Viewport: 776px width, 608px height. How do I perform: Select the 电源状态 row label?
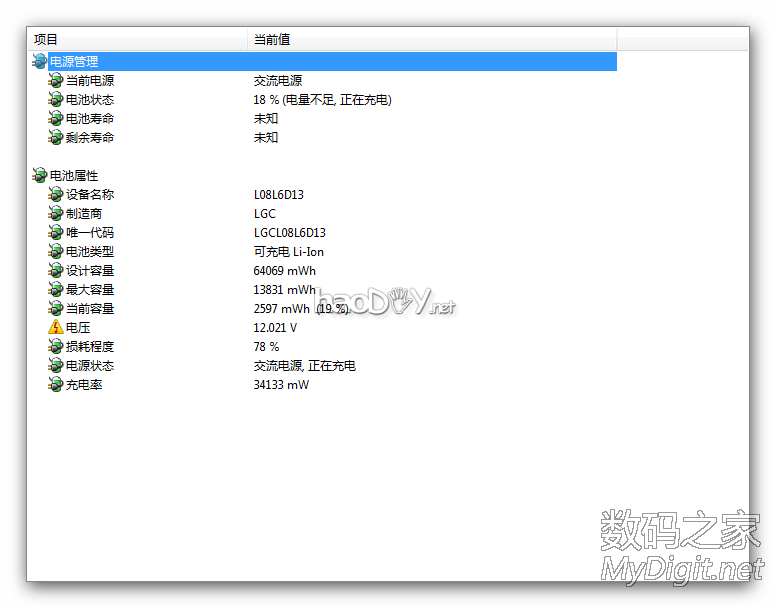[x=90, y=366]
